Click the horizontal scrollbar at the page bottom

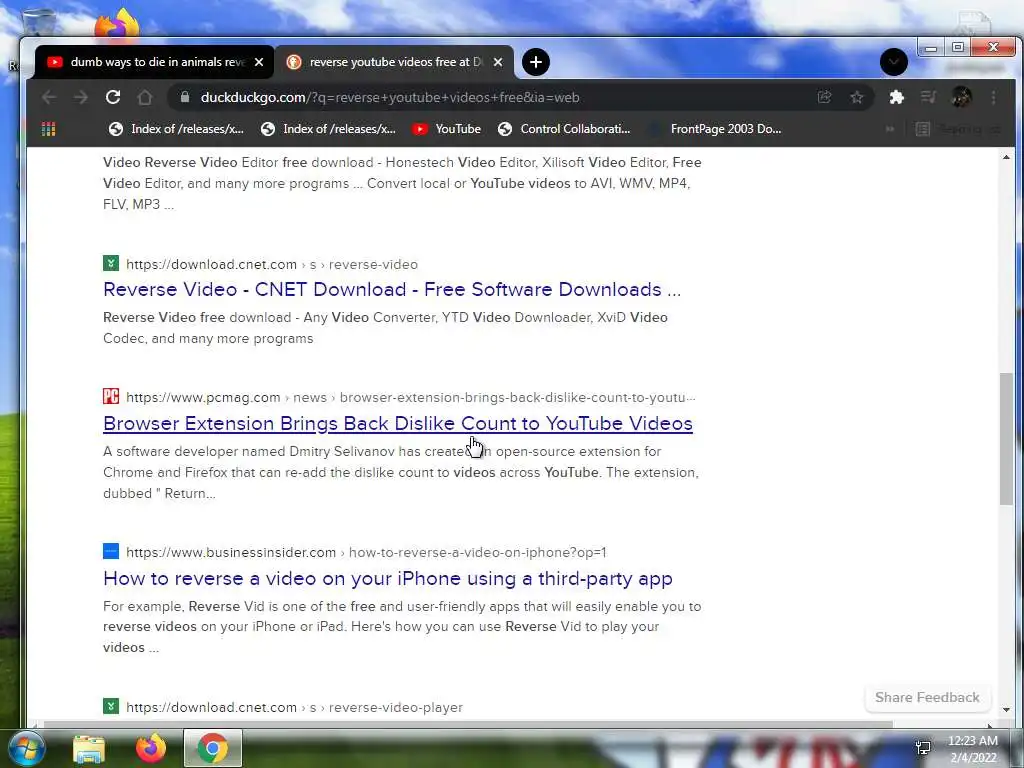tap(468, 724)
